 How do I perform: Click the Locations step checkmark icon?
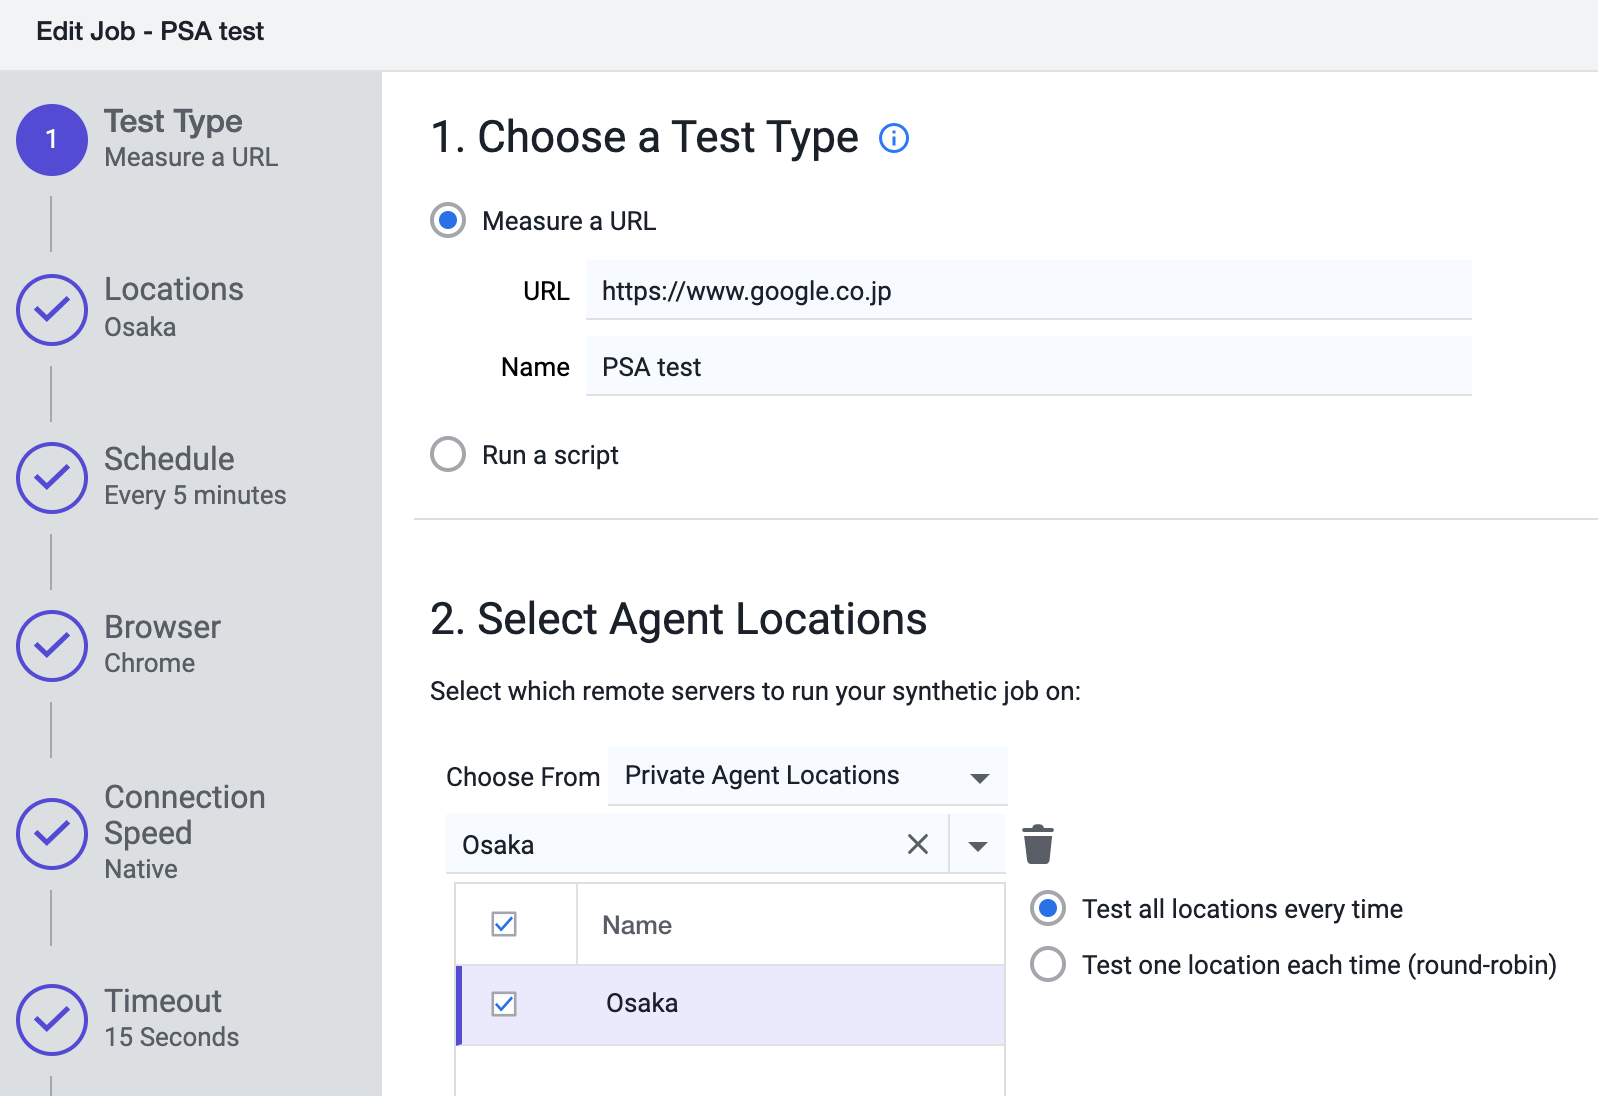(x=52, y=310)
